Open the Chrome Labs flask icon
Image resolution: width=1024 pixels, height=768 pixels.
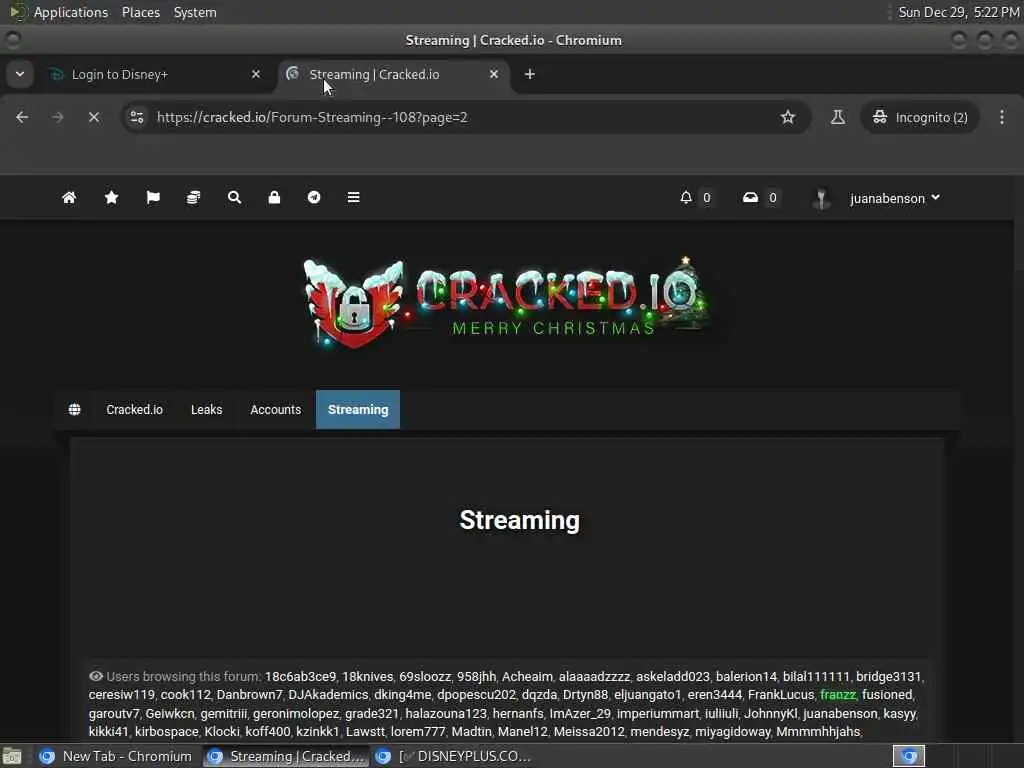[x=838, y=117]
